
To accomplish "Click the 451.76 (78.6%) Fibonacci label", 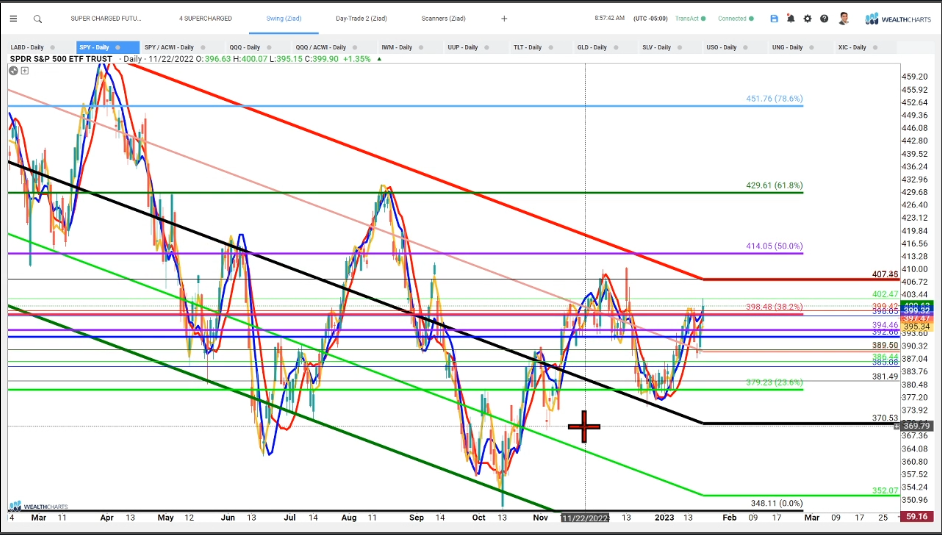I will tap(774, 99).
